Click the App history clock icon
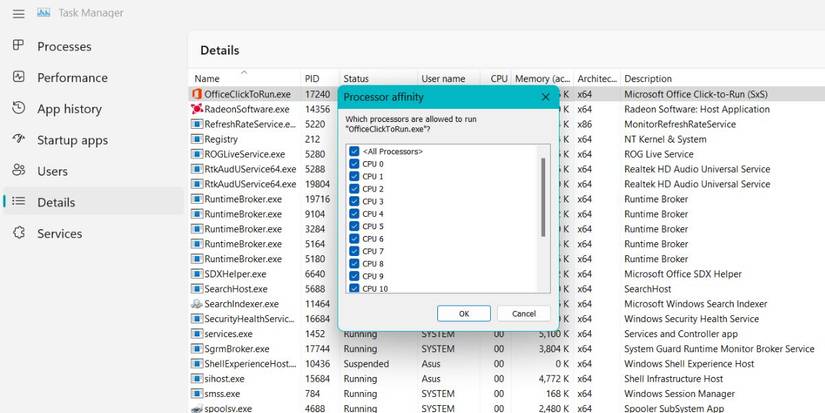Screen dimensions: 825x413 (x=18, y=108)
